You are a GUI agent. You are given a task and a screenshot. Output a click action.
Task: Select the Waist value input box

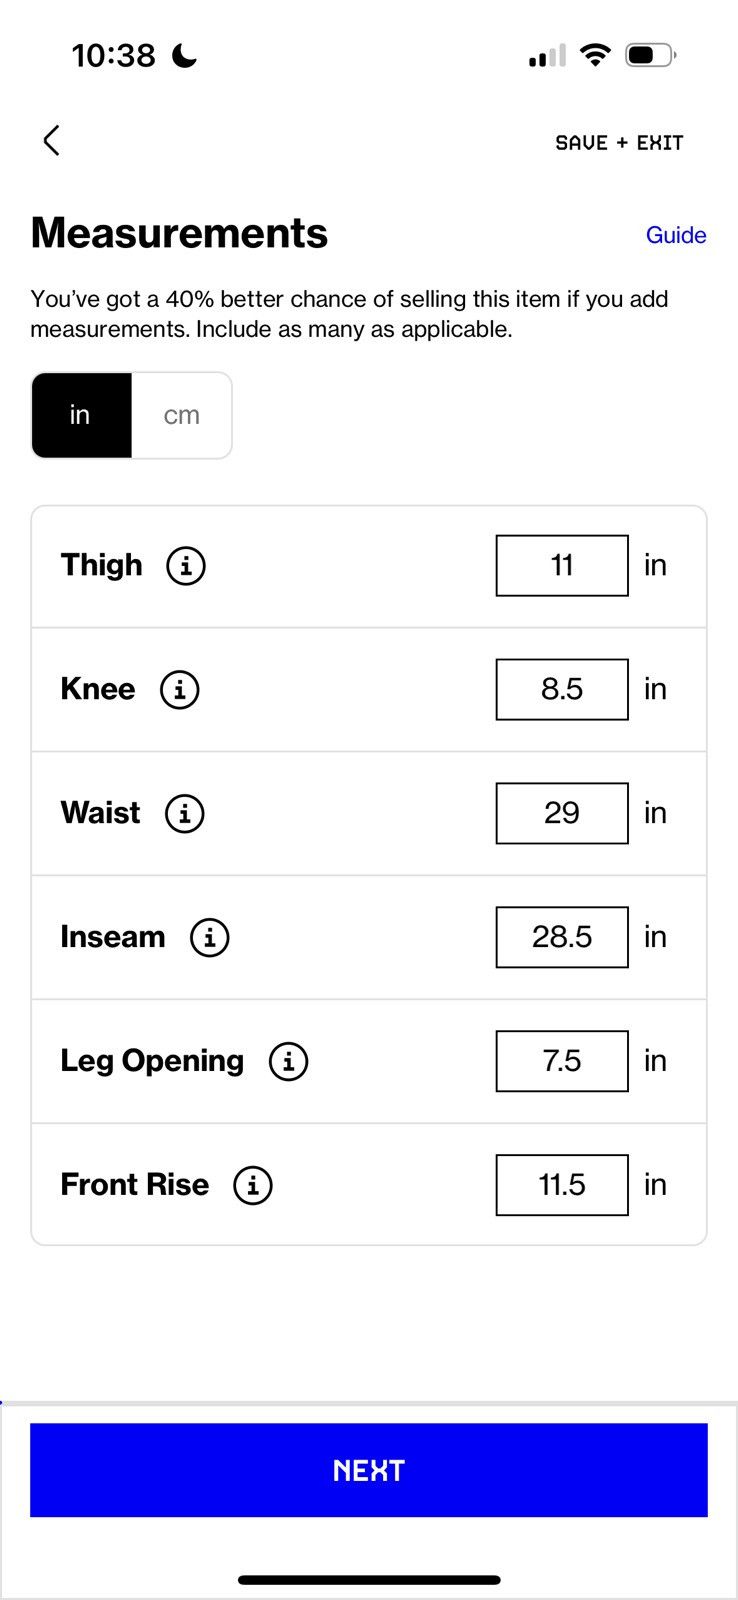[x=562, y=814]
